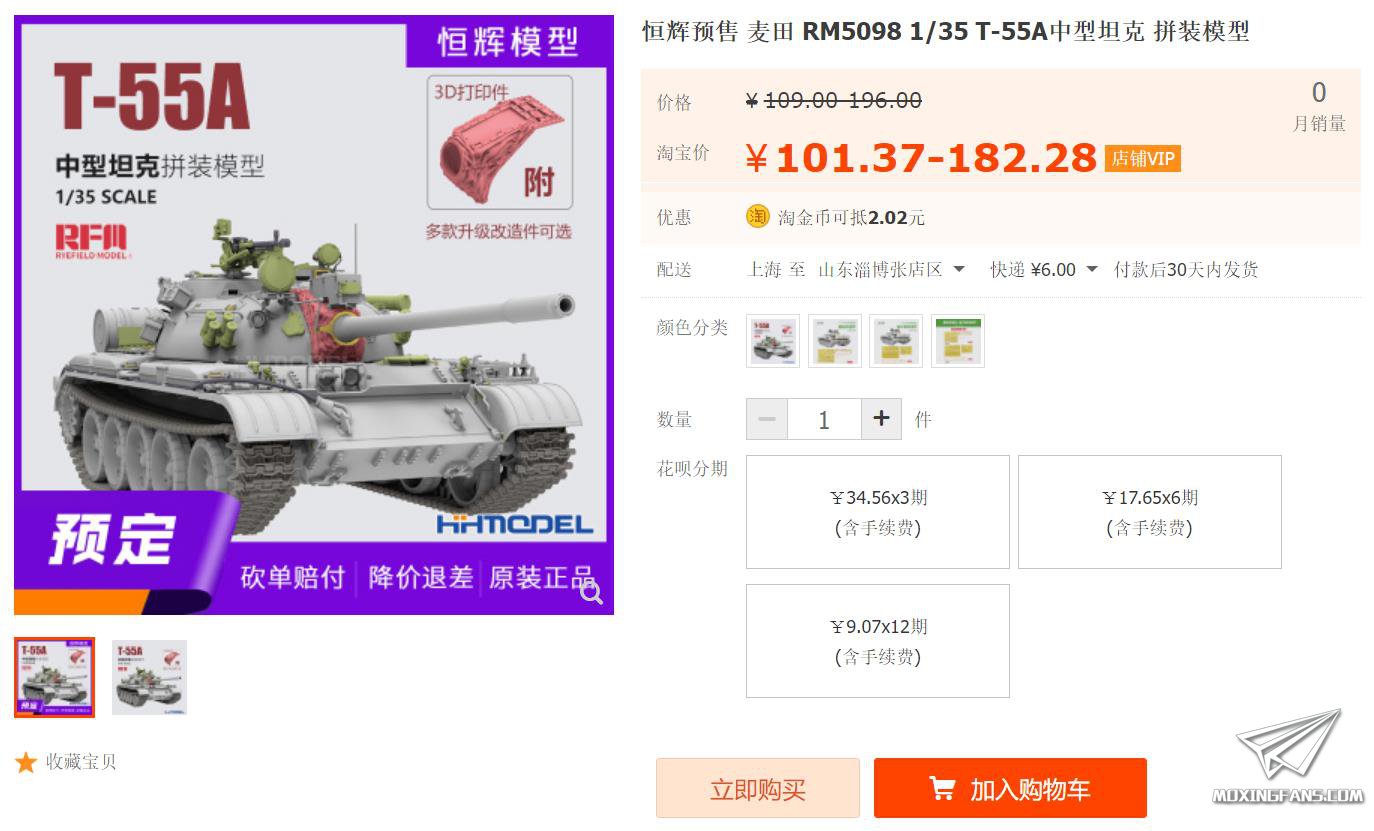Image resolution: width=1374 pixels, height=831 pixels.
Task: Click the quantity input field showing 1
Action: click(x=824, y=419)
